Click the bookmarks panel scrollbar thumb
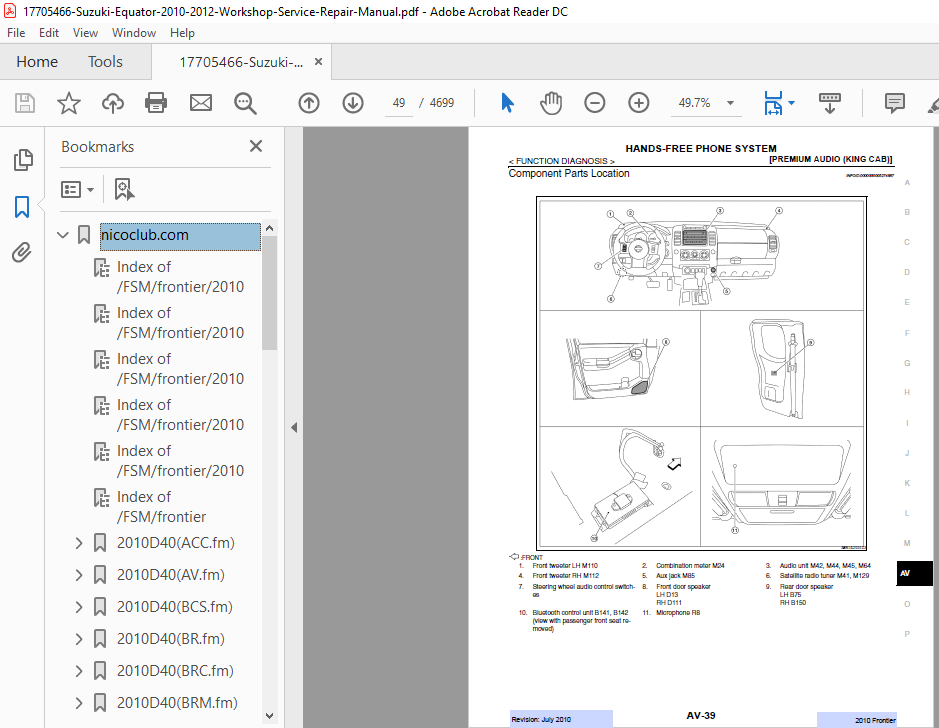Image resolution: width=939 pixels, height=728 pixels. [x=269, y=292]
